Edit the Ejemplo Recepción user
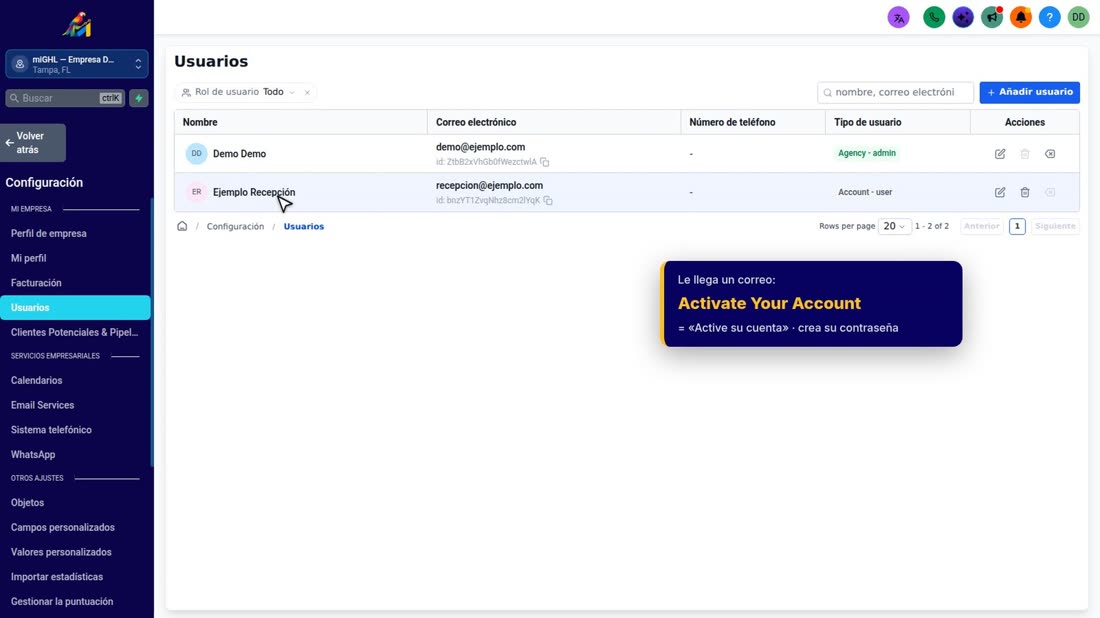This screenshot has height=618, width=1100. (x=1000, y=192)
